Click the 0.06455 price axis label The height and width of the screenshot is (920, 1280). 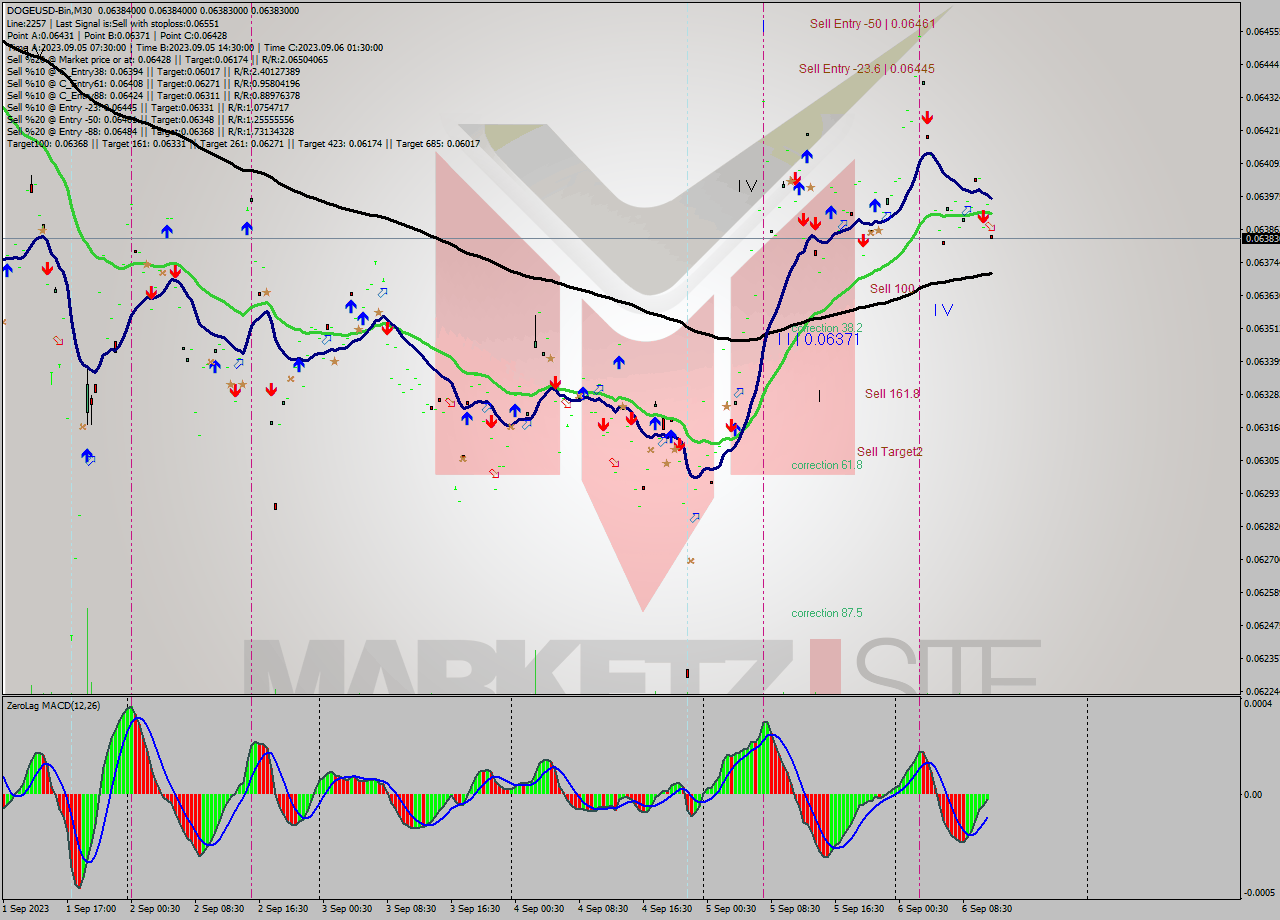1262,31
